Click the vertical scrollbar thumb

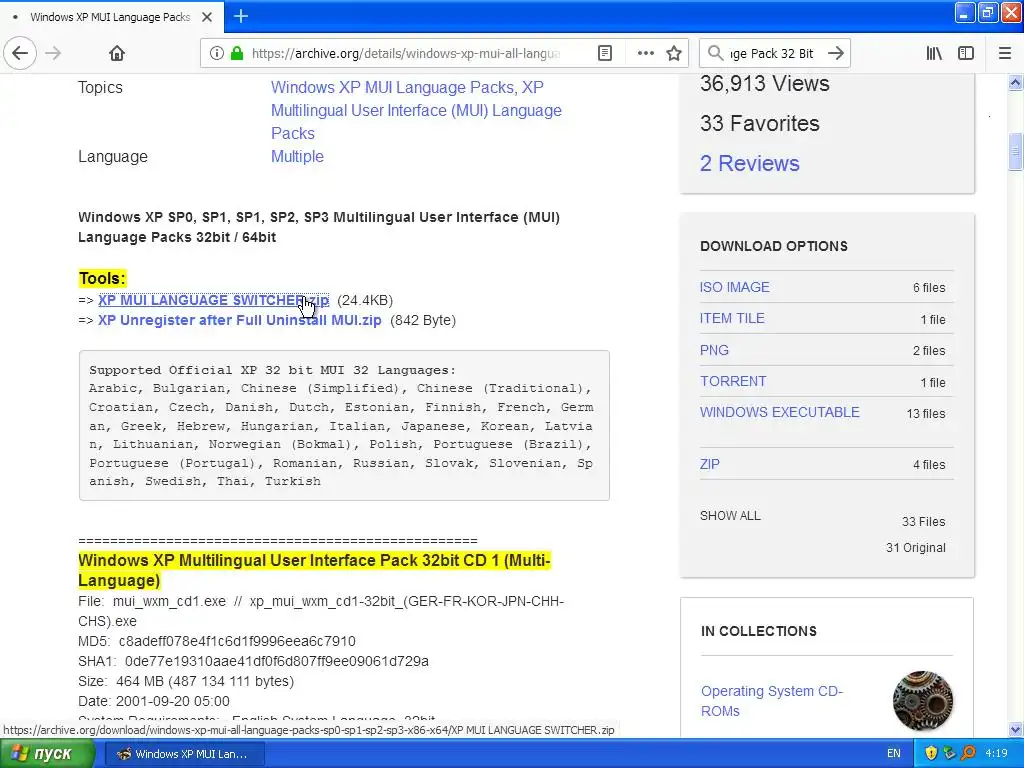click(1015, 152)
